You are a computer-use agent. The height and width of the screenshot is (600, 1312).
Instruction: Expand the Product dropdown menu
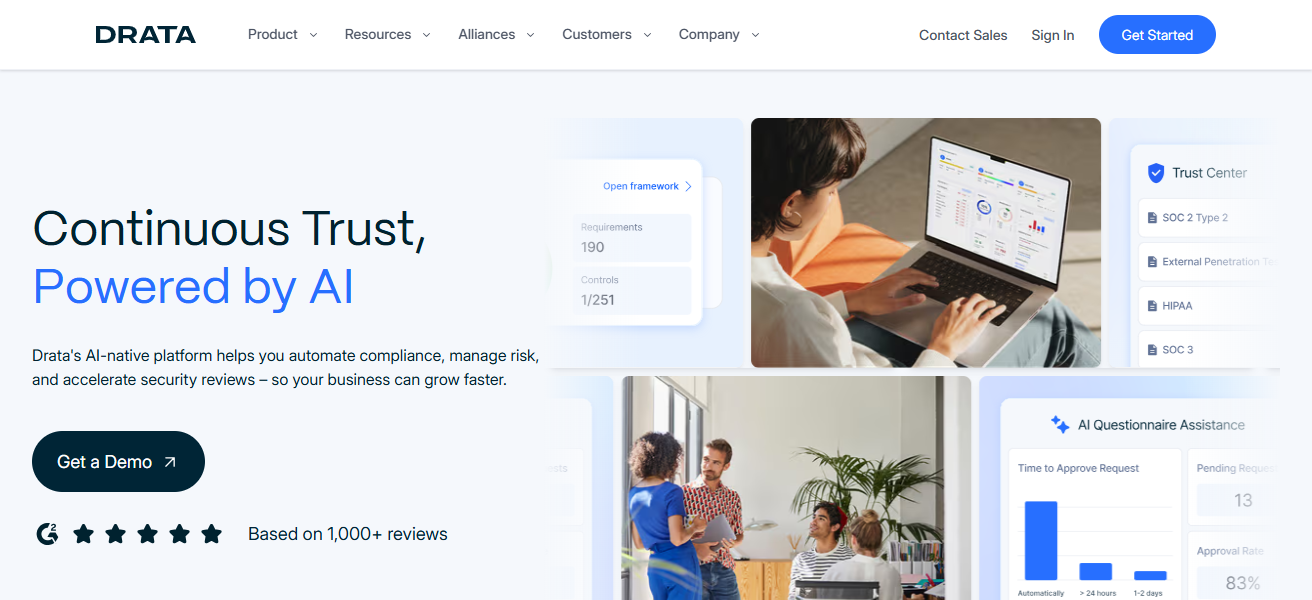tap(283, 35)
